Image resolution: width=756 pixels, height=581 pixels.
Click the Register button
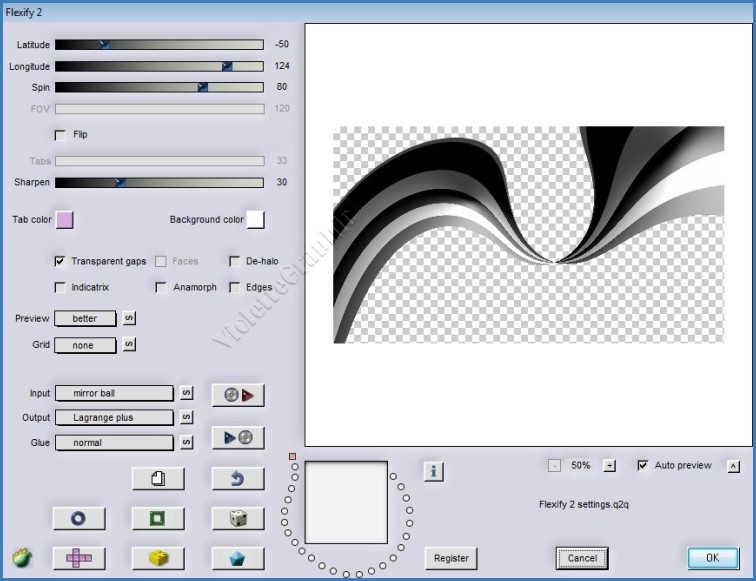(x=451, y=558)
